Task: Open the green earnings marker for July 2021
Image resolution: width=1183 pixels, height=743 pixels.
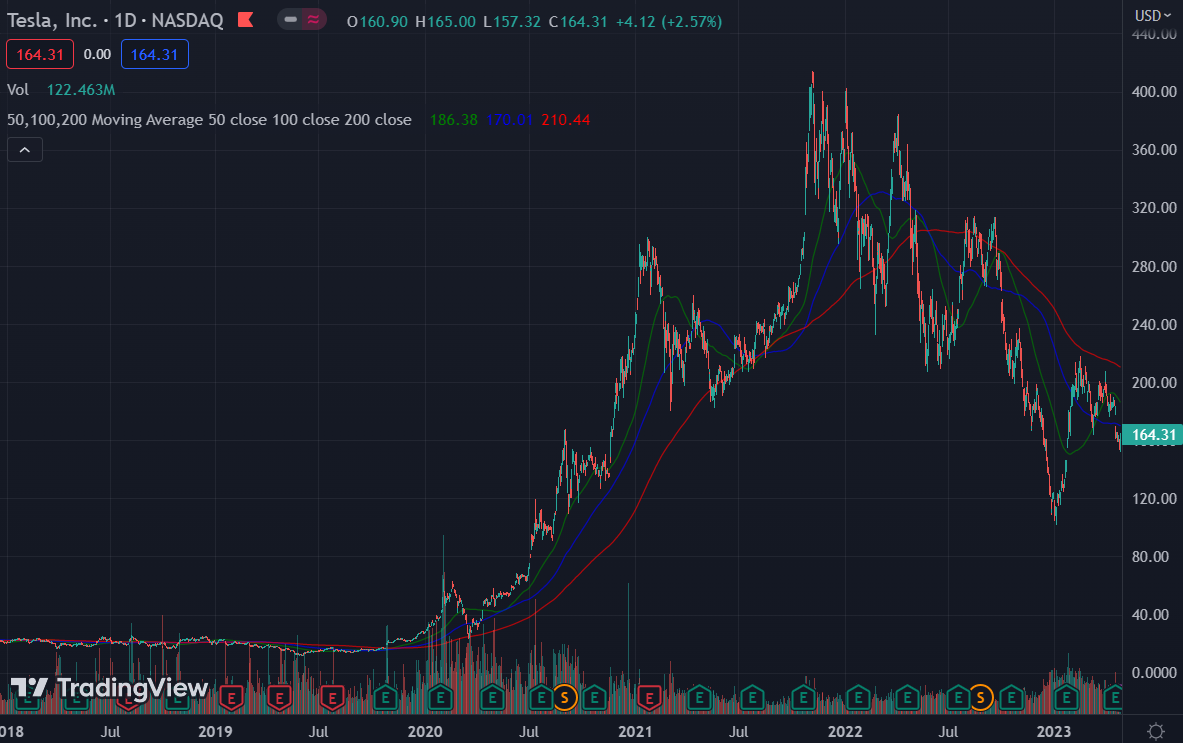Action: click(x=752, y=698)
